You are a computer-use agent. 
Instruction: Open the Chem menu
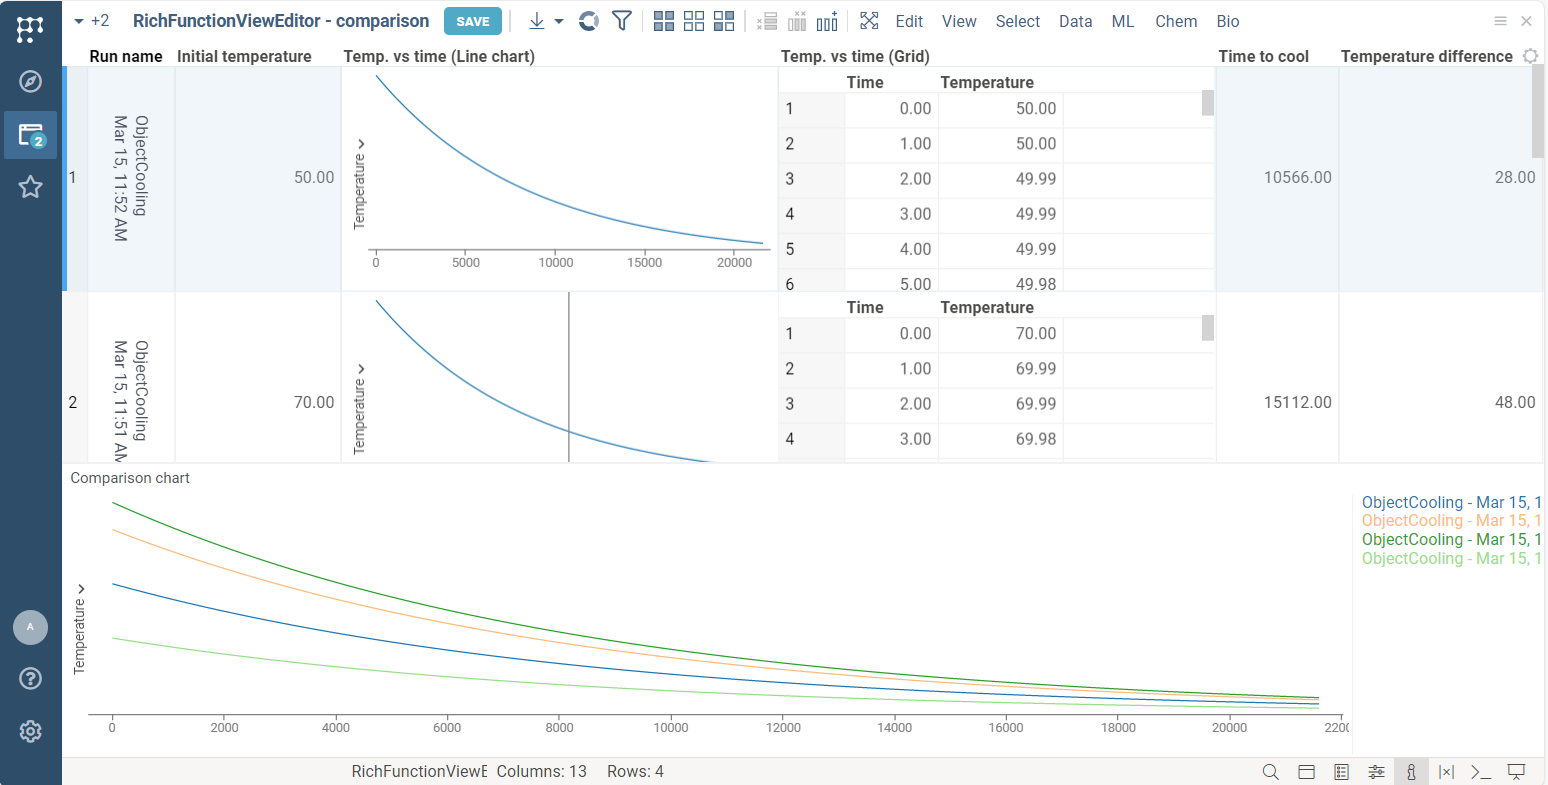1175,21
